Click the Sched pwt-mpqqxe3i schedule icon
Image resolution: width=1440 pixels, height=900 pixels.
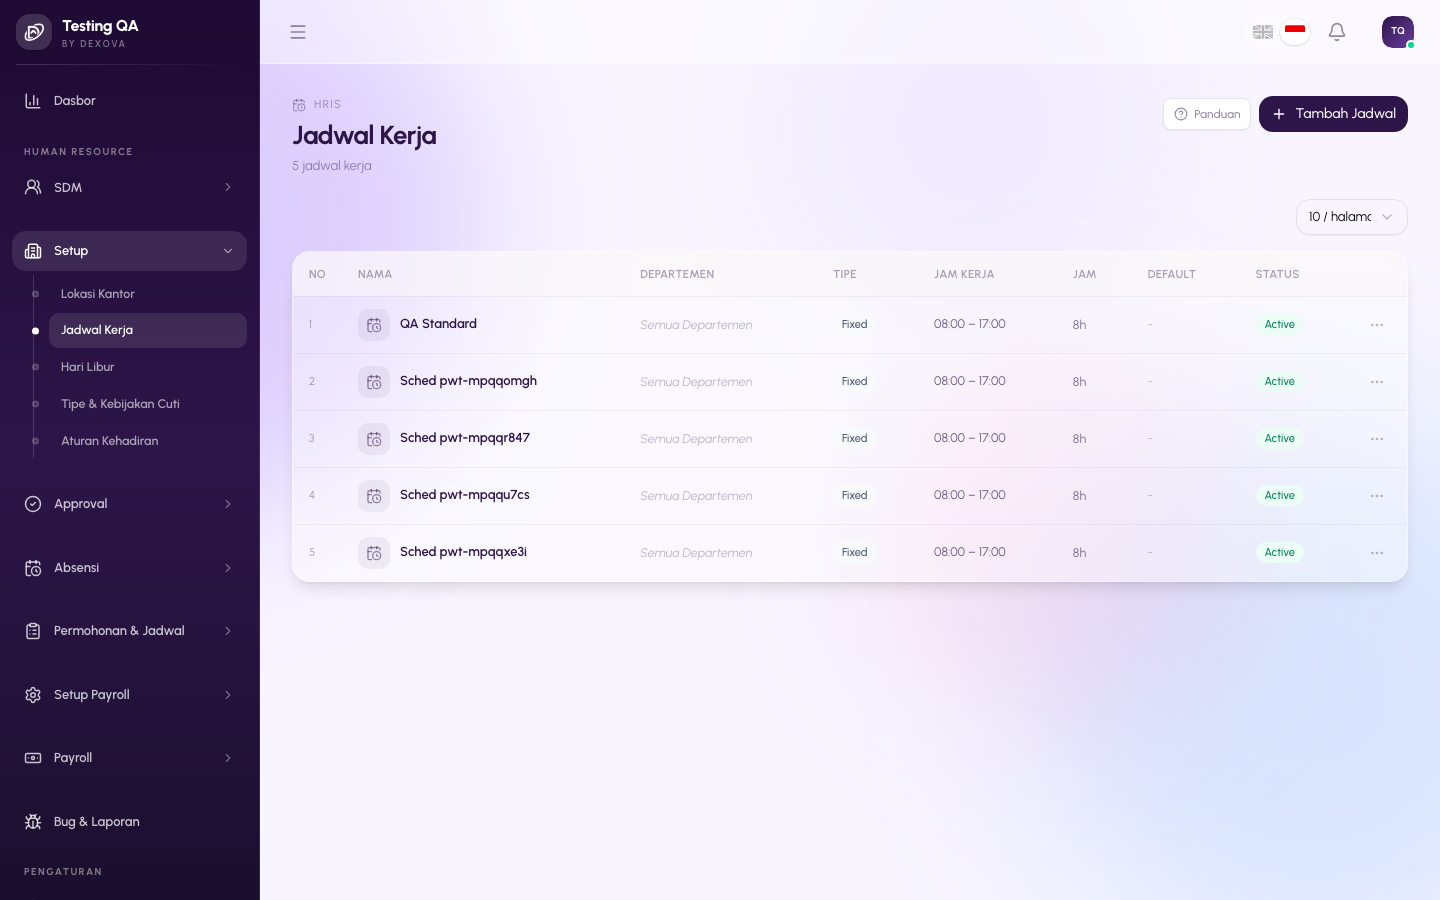tap(374, 553)
